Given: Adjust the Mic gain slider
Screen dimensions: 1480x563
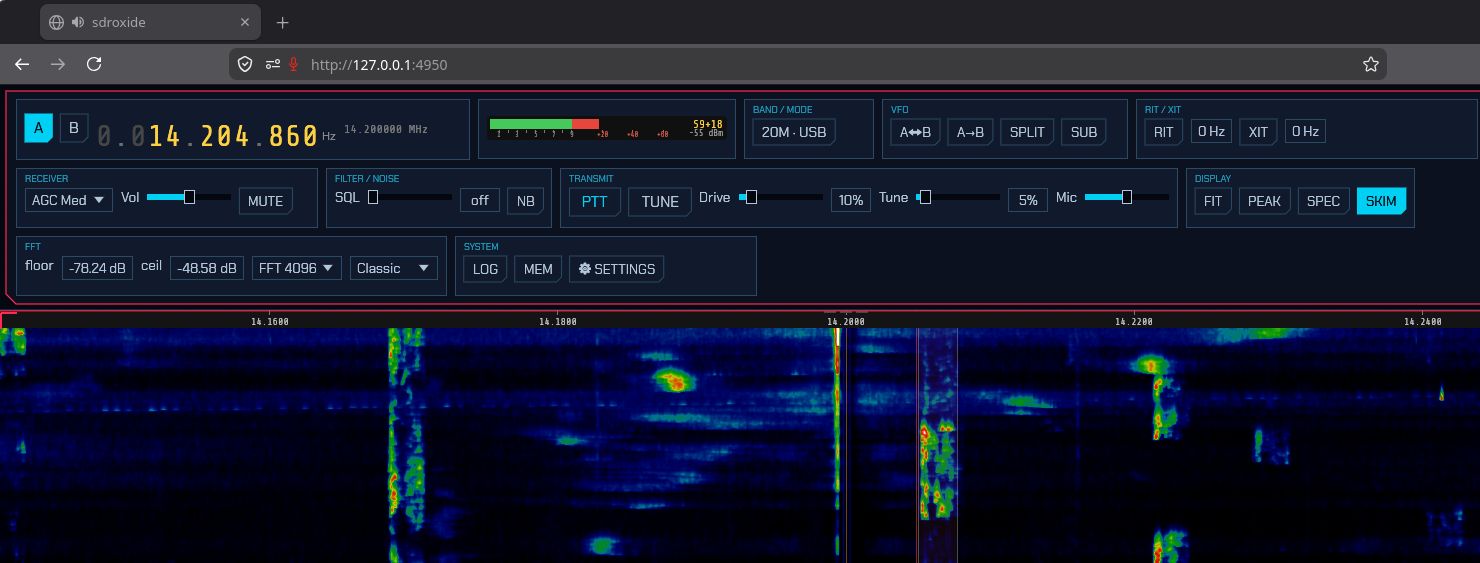Looking at the screenshot, I should [1127, 197].
